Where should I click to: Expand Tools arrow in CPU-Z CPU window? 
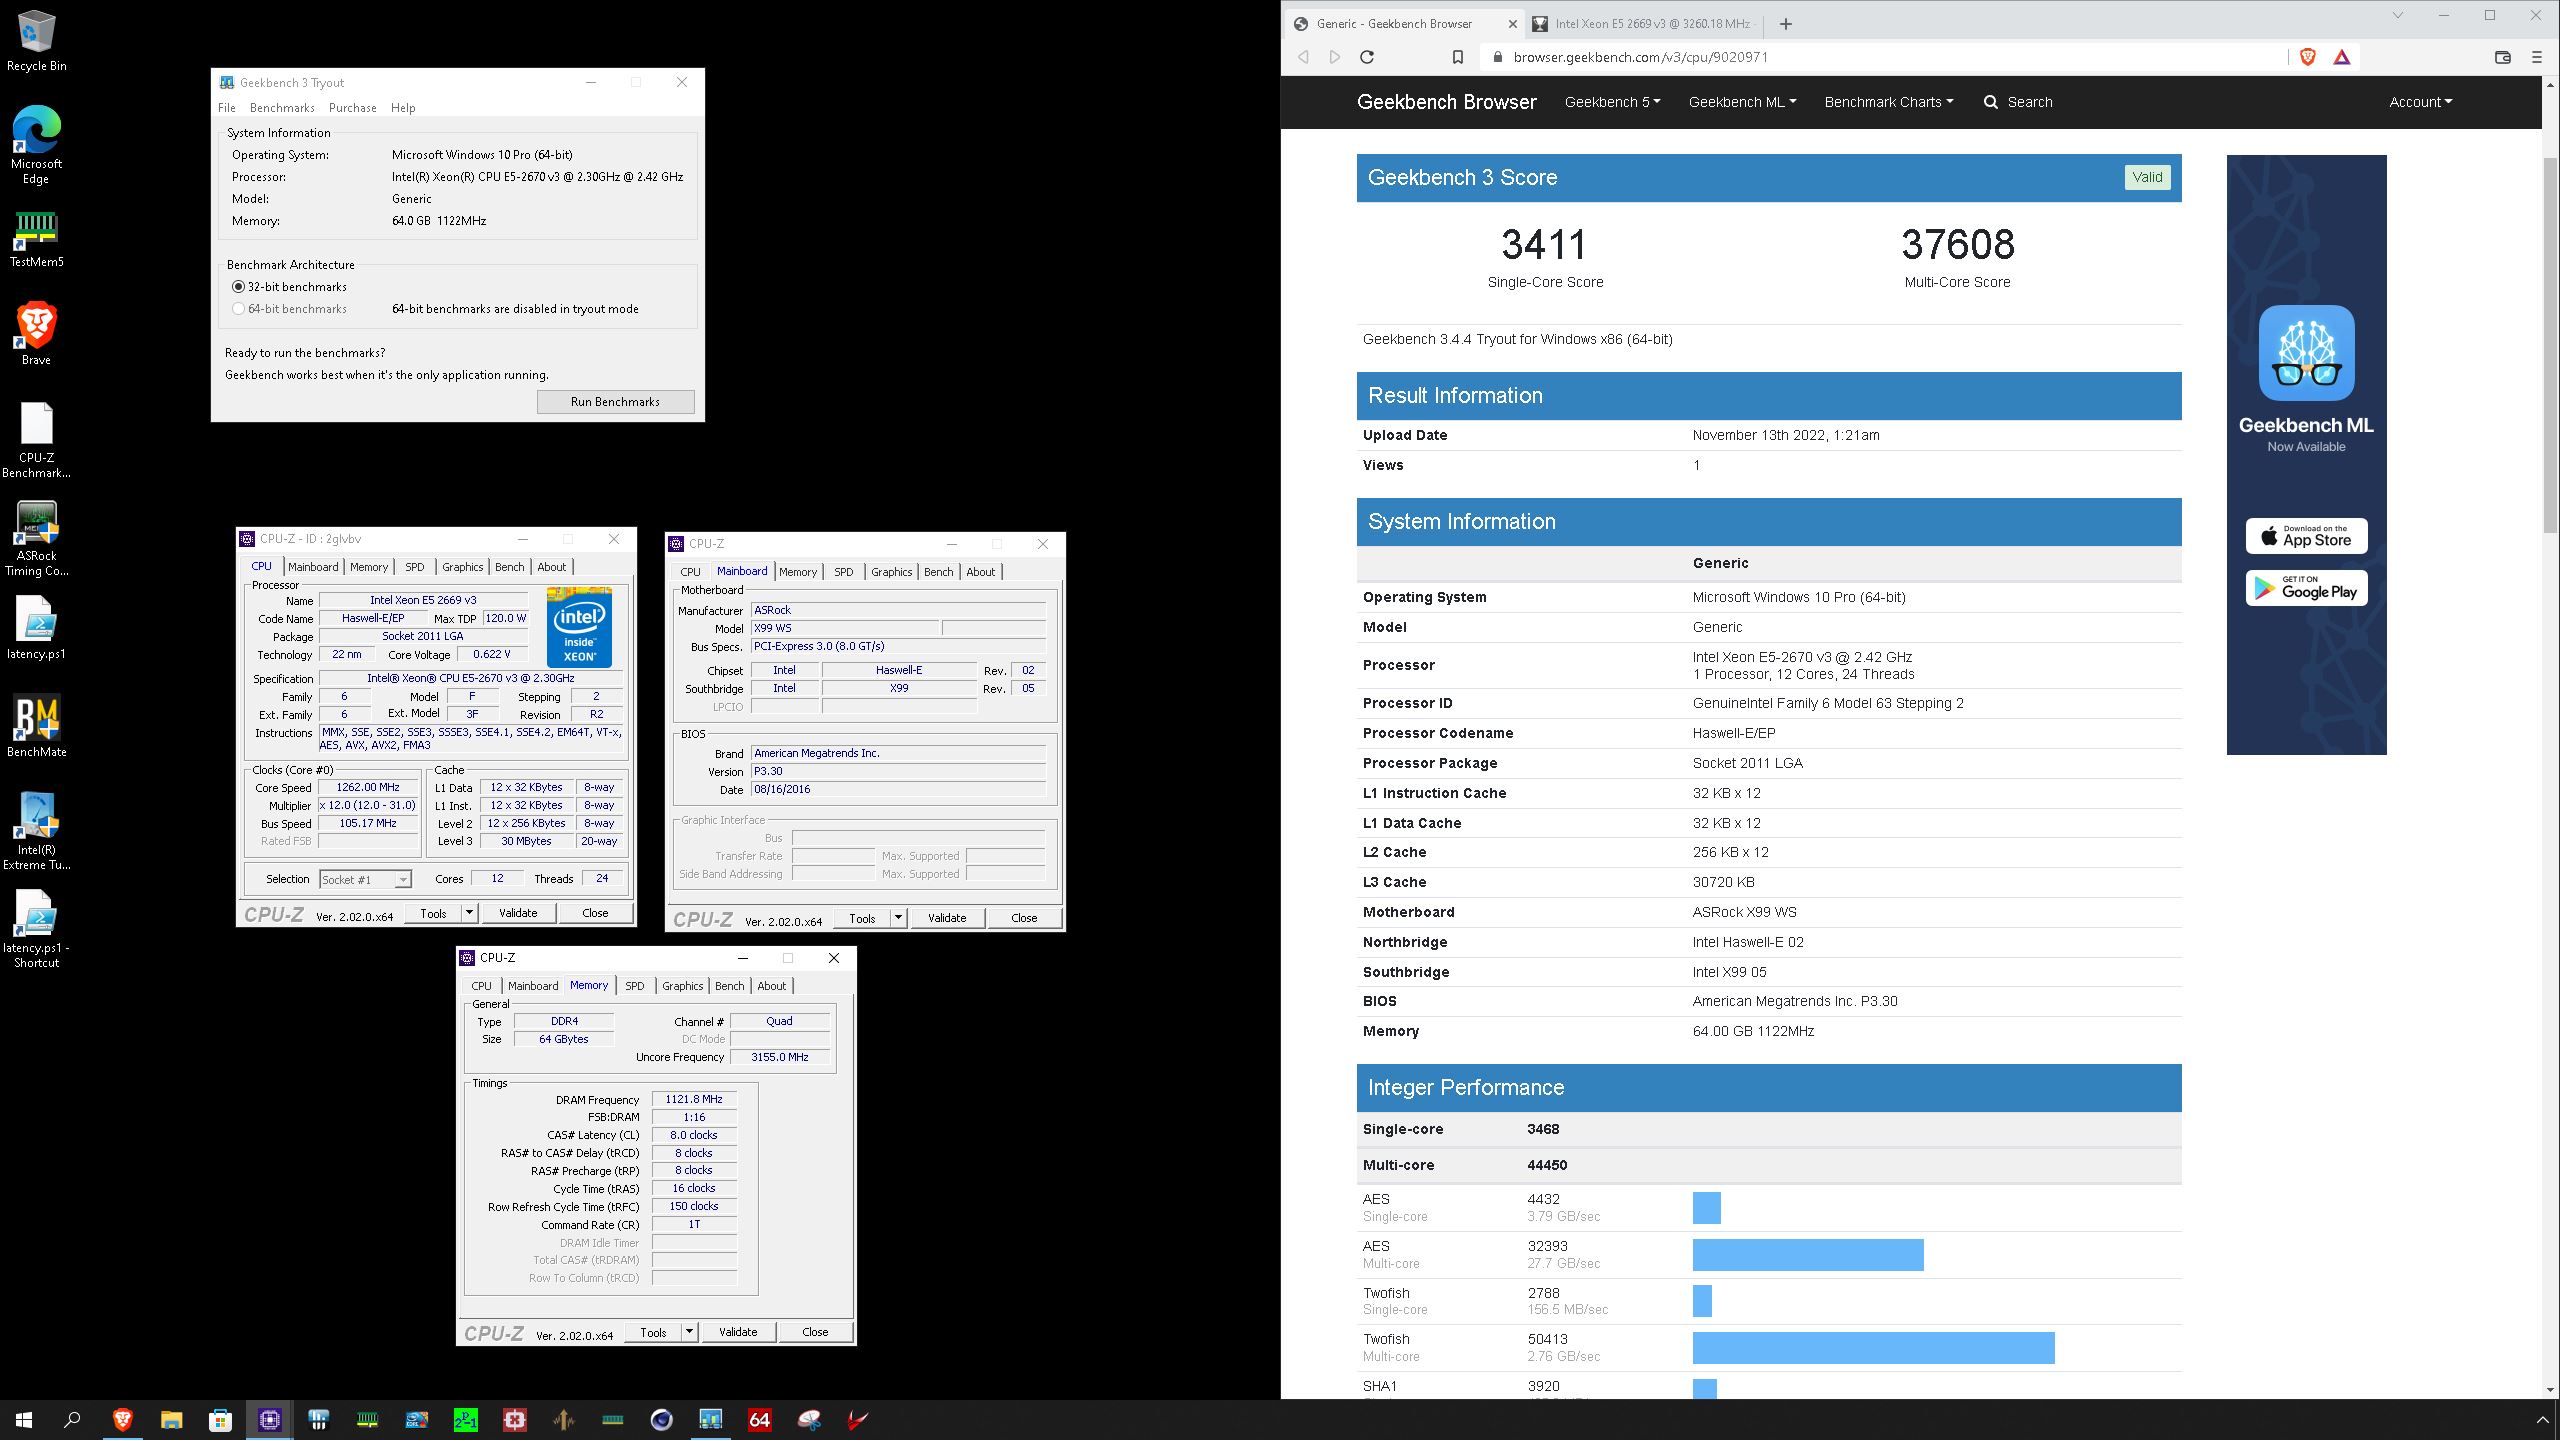coord(468,913)
